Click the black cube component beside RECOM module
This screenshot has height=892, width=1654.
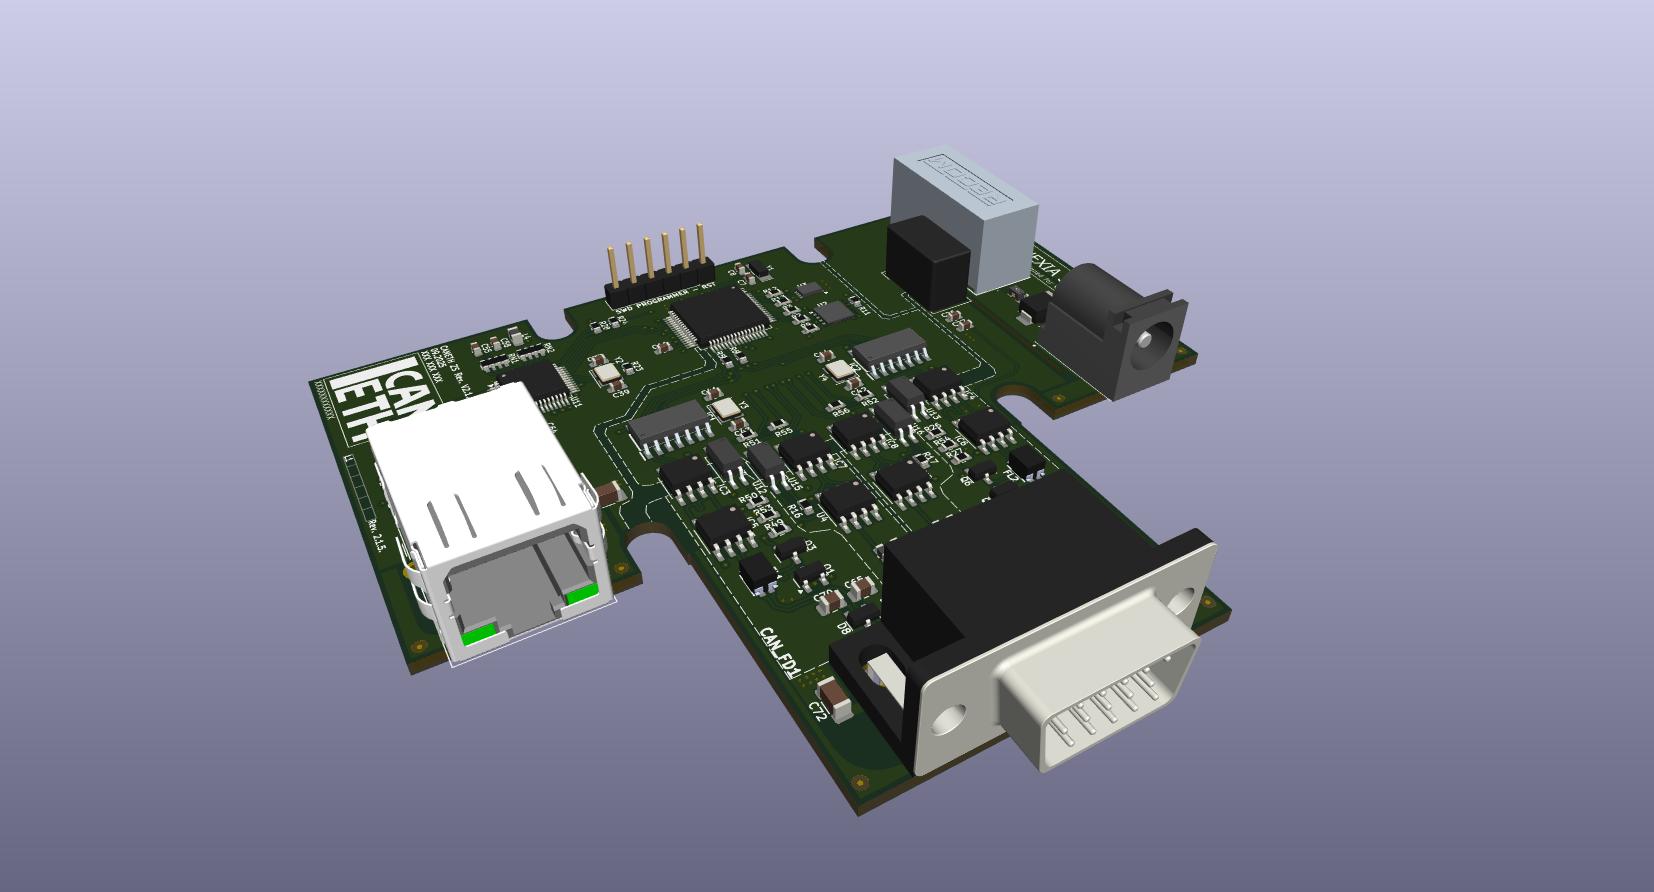[x=927, y=264]
